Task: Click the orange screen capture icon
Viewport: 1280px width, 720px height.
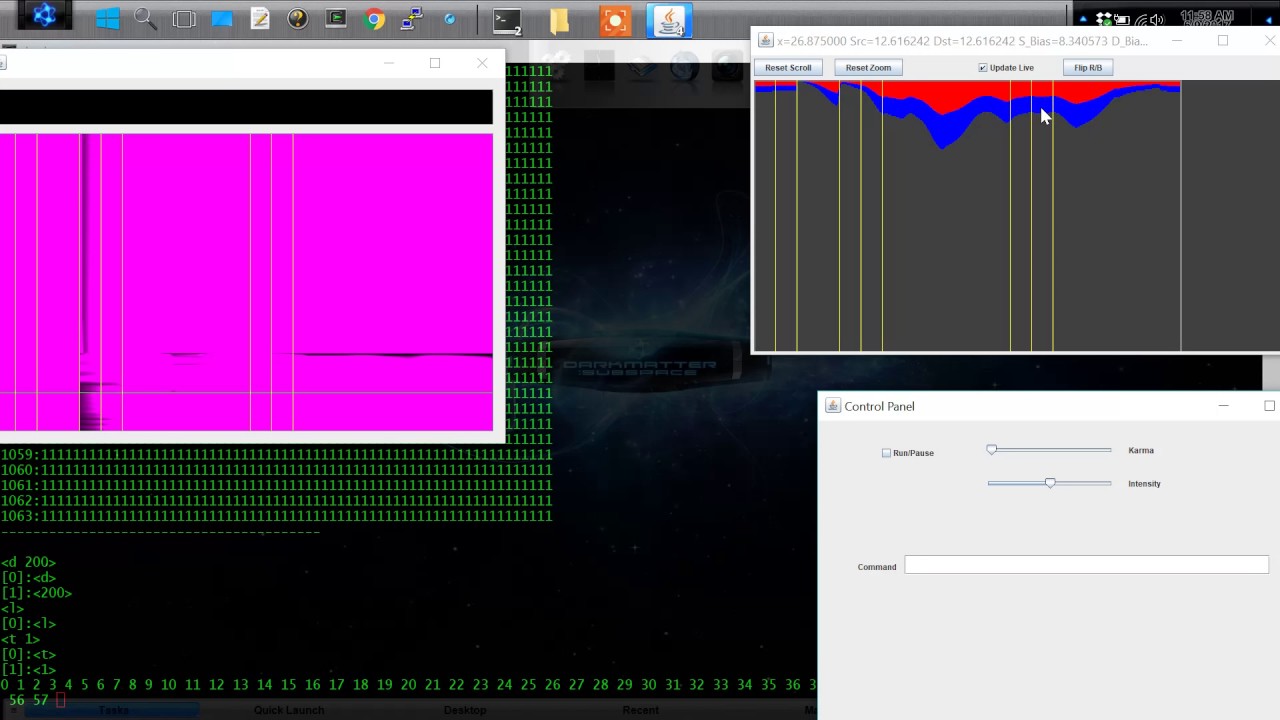Action: point(615,20)
